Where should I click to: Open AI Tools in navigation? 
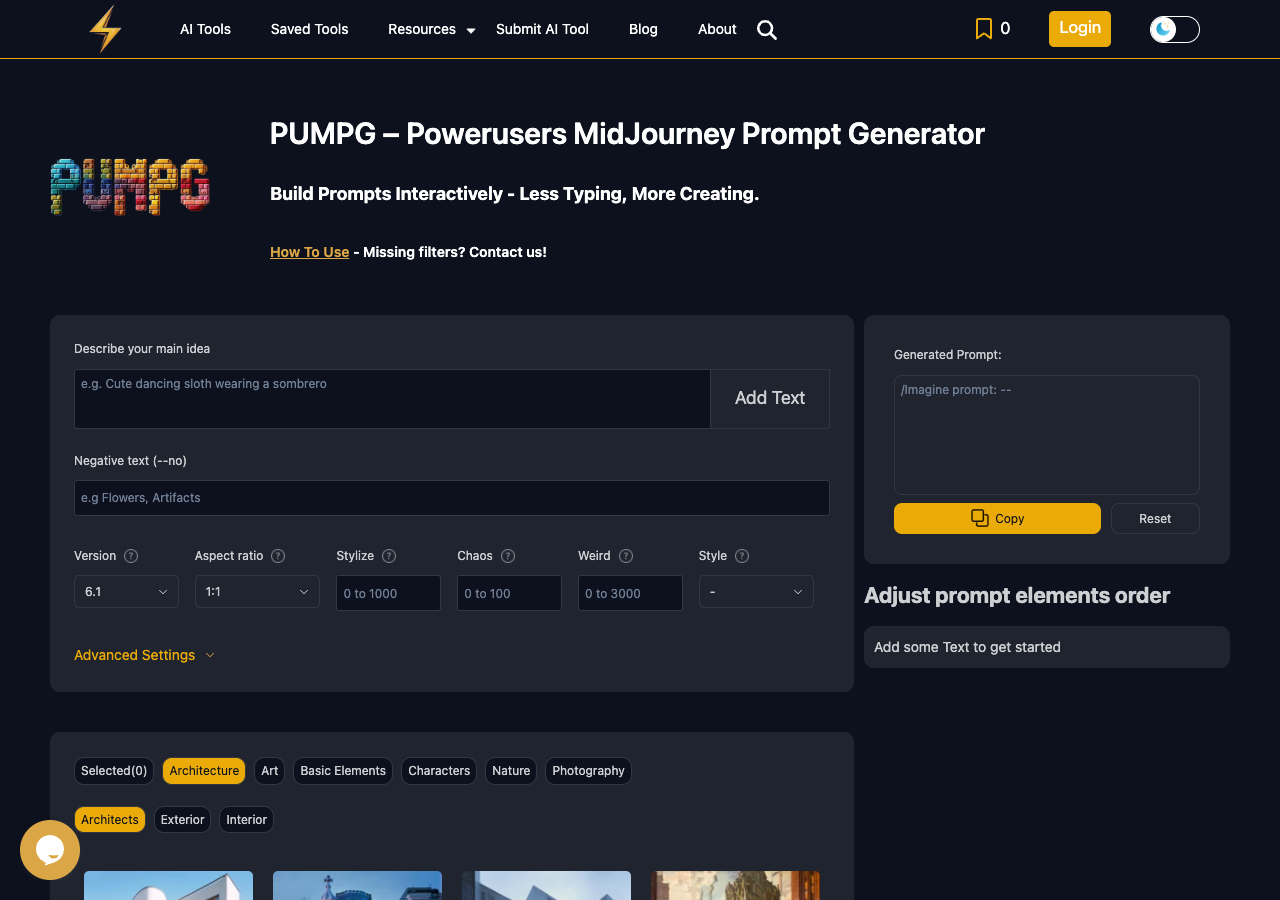coord(205,29)
